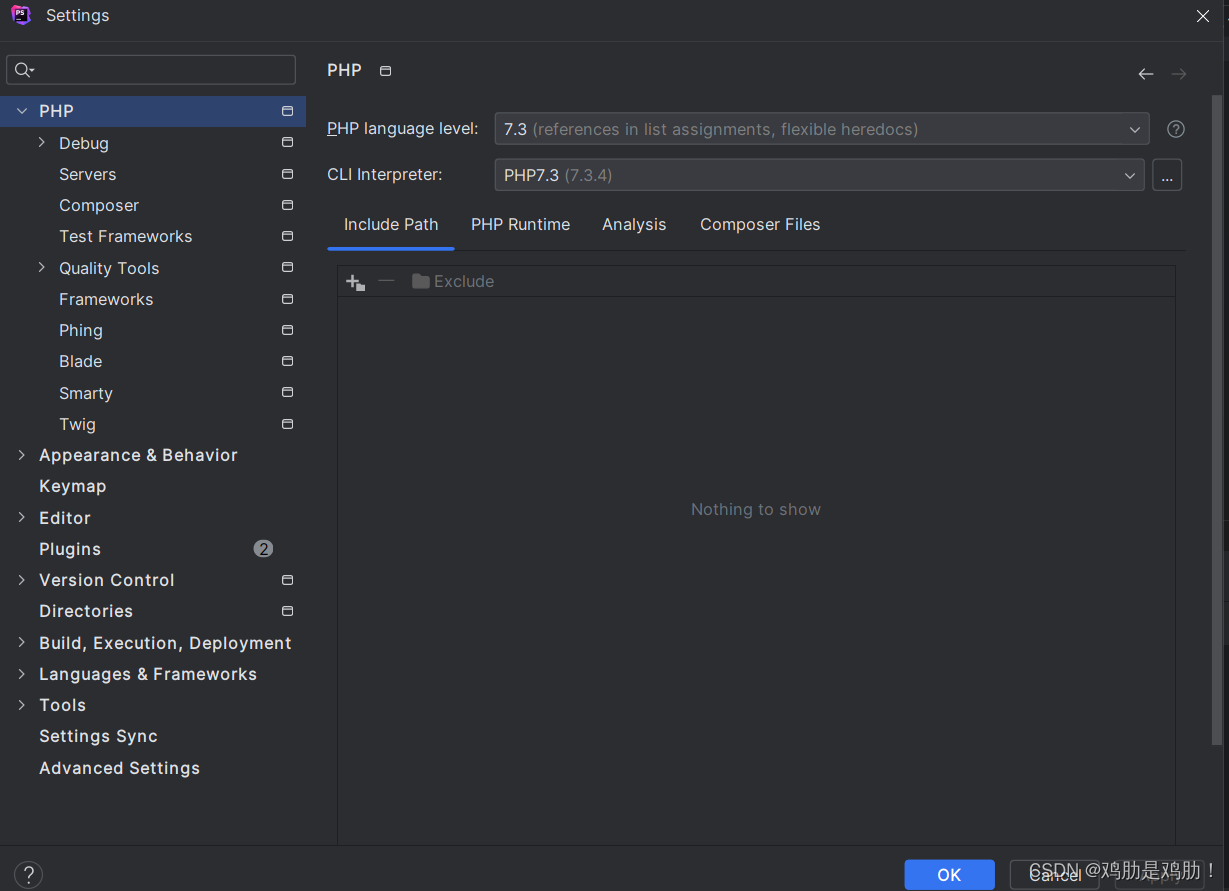Click the magnifier icon in the search box
The width and height of the screenshot is (1229, 891).
21,69
